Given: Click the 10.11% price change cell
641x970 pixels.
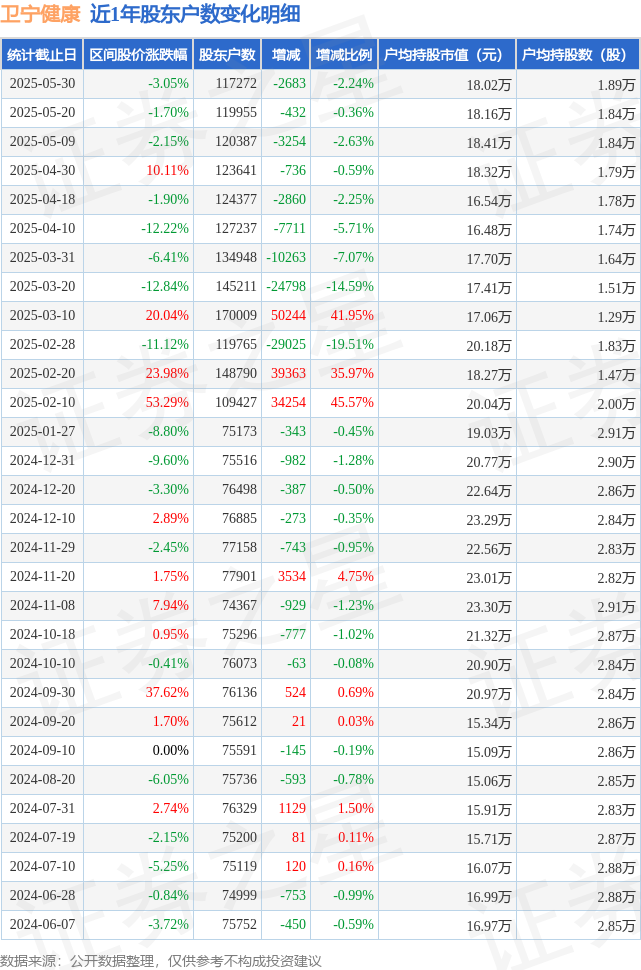Looking at the screenshot, I should [x=168, y=171].
